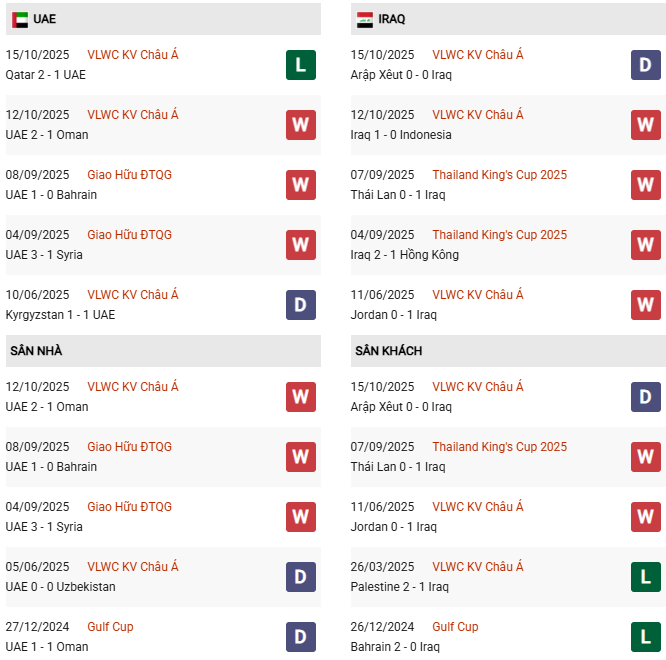Click the IRAQ team name header
Image resolution: width=666 pixels, height=660 pixels.
(x=392, y=19)
